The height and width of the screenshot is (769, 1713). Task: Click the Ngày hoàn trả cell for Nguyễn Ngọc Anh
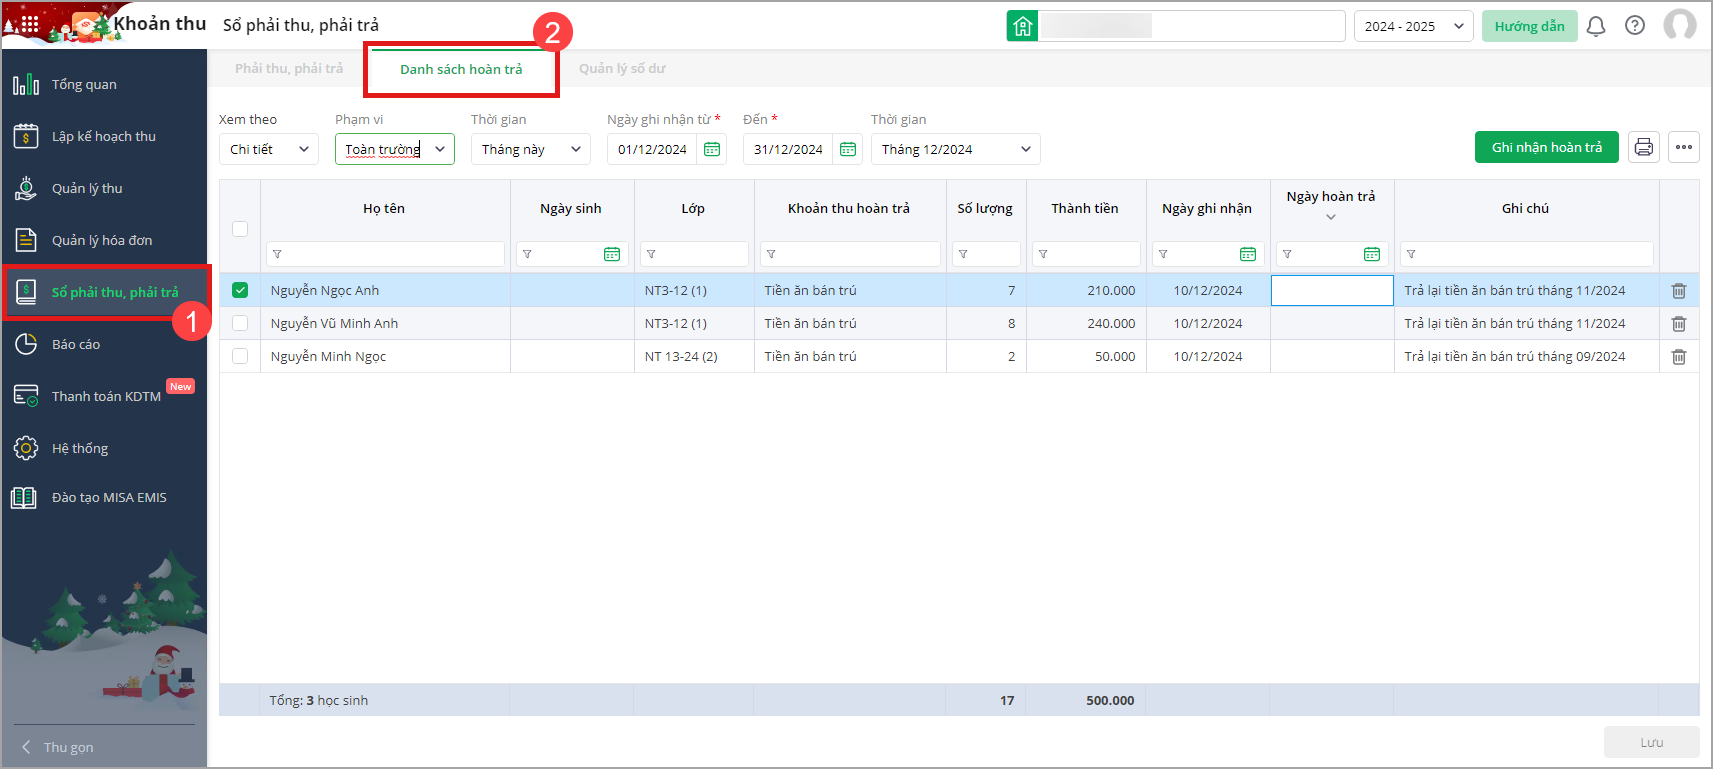tap(1332, 290)
